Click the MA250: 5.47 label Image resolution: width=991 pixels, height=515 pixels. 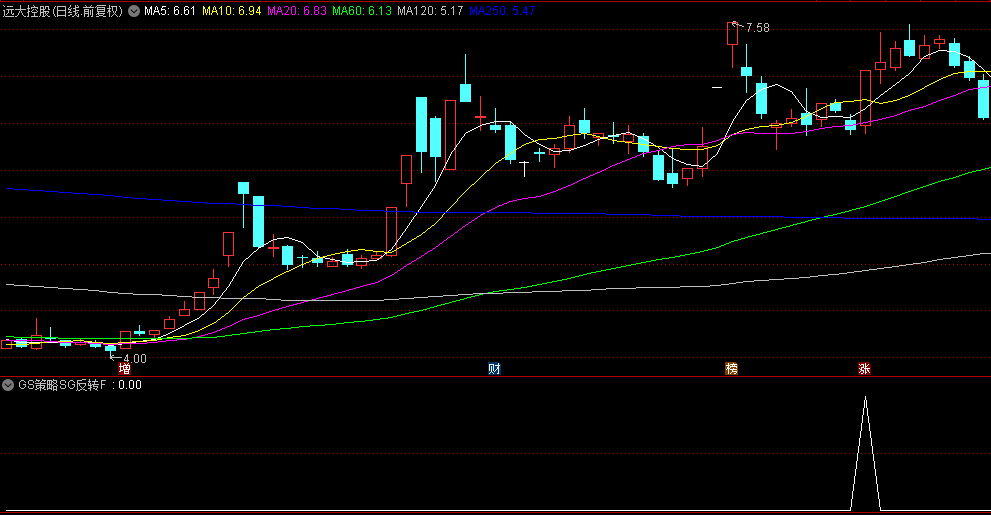tap(502, 11)
